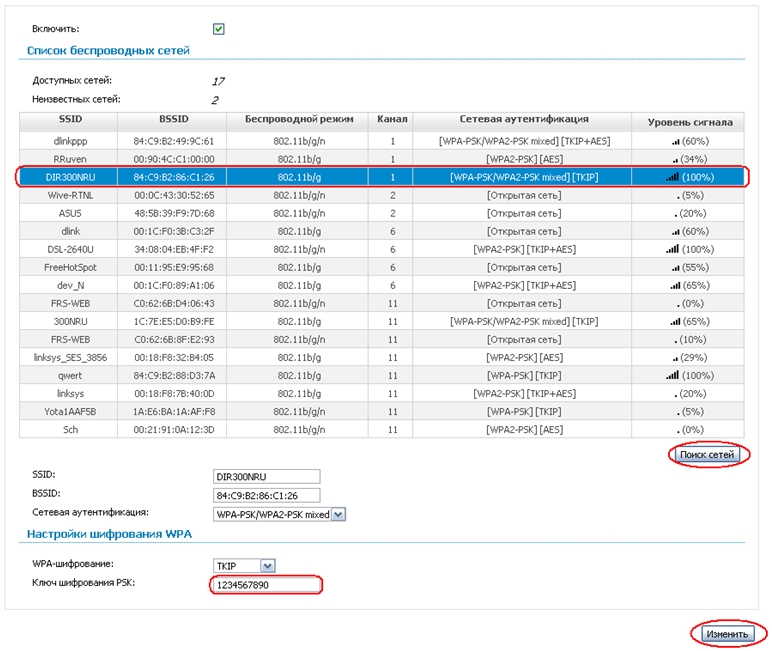
Task: Expand the WPA-шифрование TKIP dropdown
Action: 244,565
